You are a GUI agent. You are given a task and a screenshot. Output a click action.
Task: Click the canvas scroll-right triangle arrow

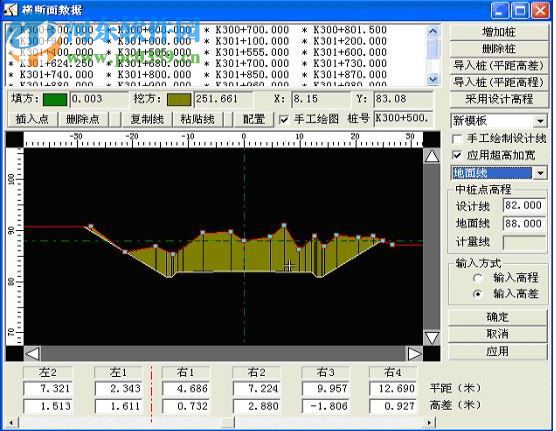pos(414,354)
